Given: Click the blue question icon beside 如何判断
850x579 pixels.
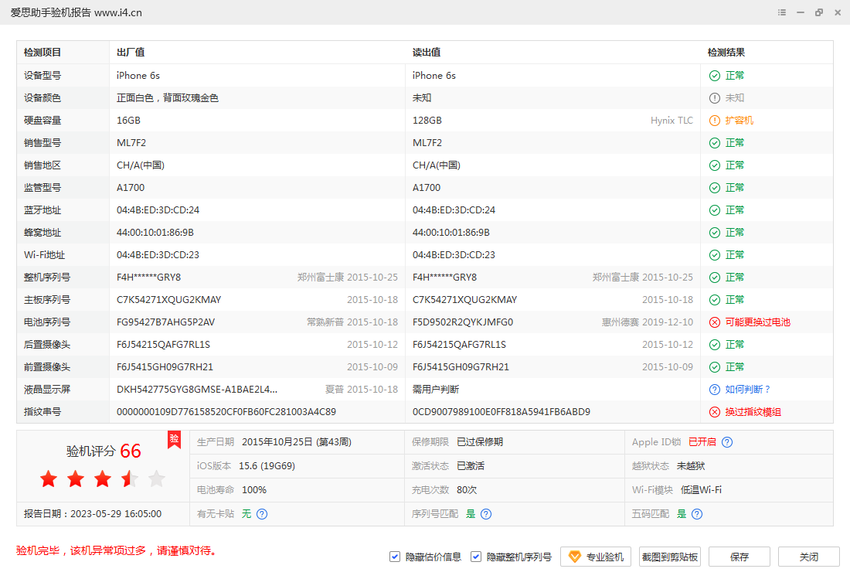Looking at the screenshot, I should 714,390.
